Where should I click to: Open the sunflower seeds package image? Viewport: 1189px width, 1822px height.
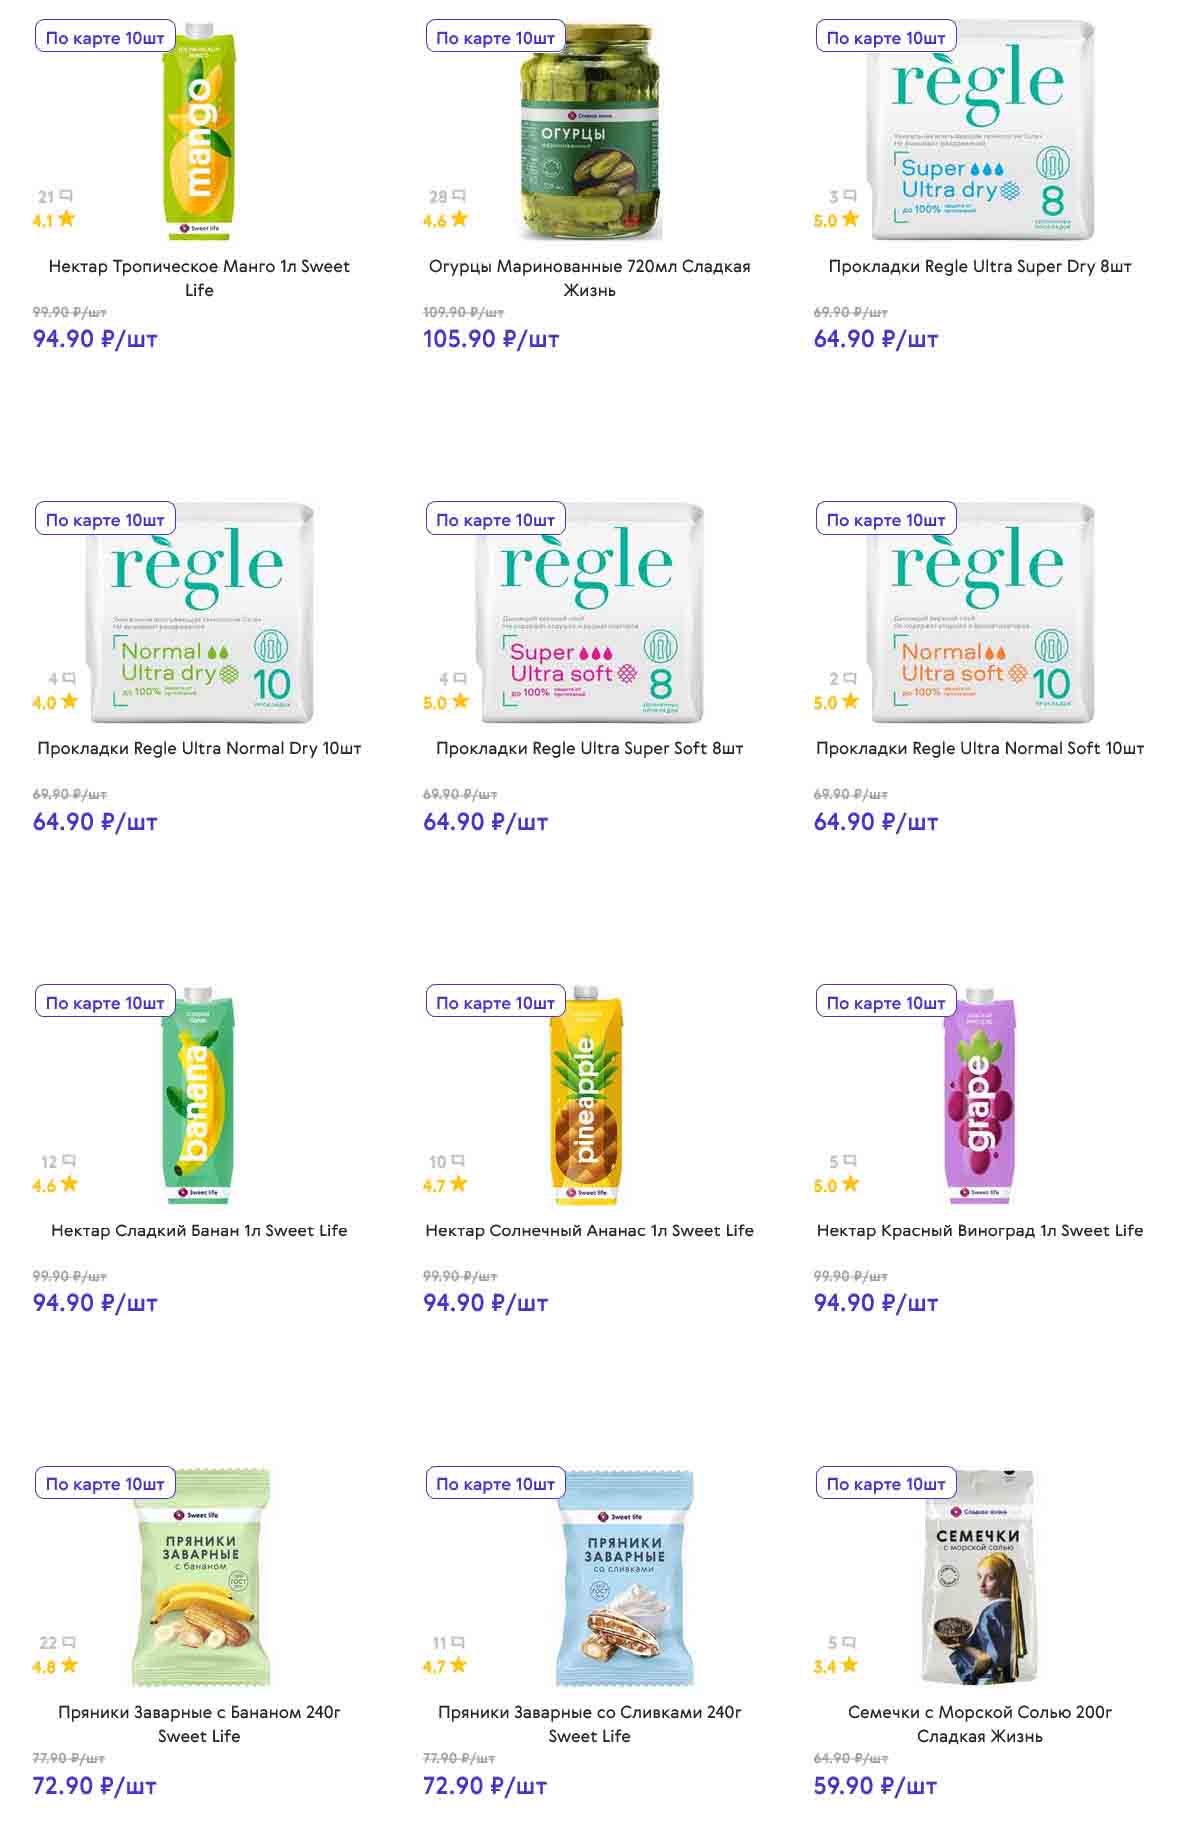pyautogui.click(x=979, y=1578)
